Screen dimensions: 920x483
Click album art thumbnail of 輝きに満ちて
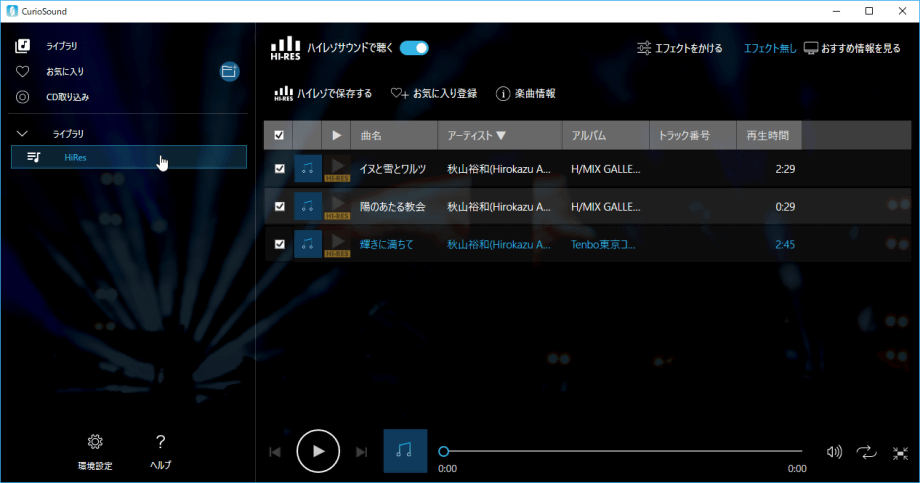coord(307,244)
